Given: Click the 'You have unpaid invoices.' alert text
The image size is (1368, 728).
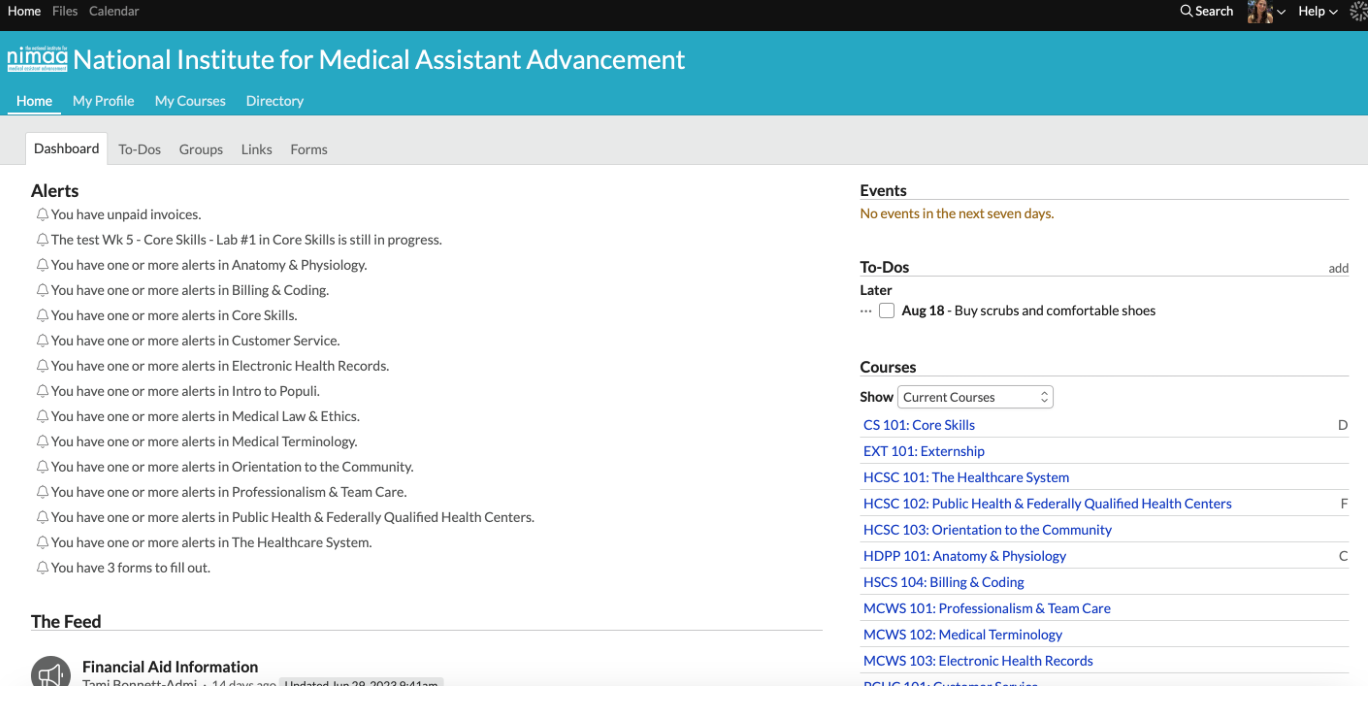Looking at the screenshot, I should pyautogui.click(x=126, y=215).
